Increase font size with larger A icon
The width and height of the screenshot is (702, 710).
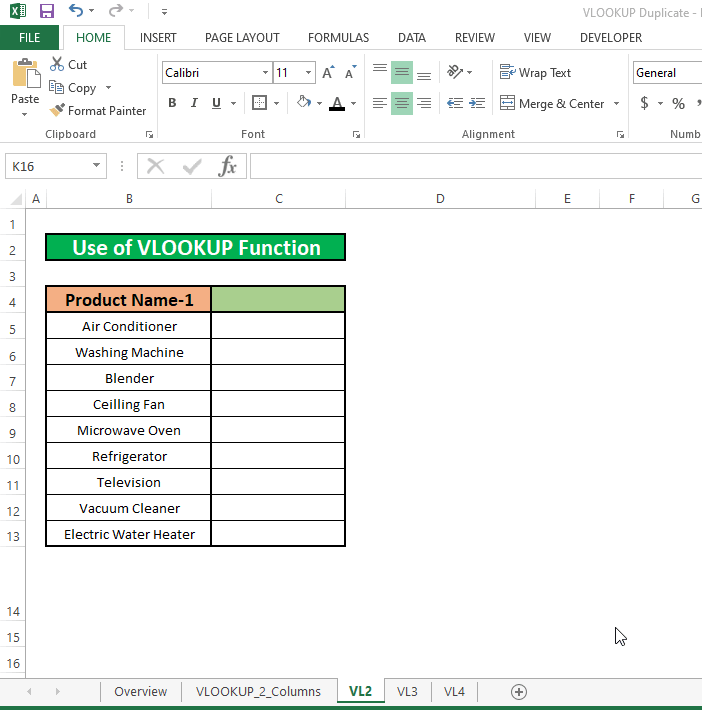pos(328,72)
